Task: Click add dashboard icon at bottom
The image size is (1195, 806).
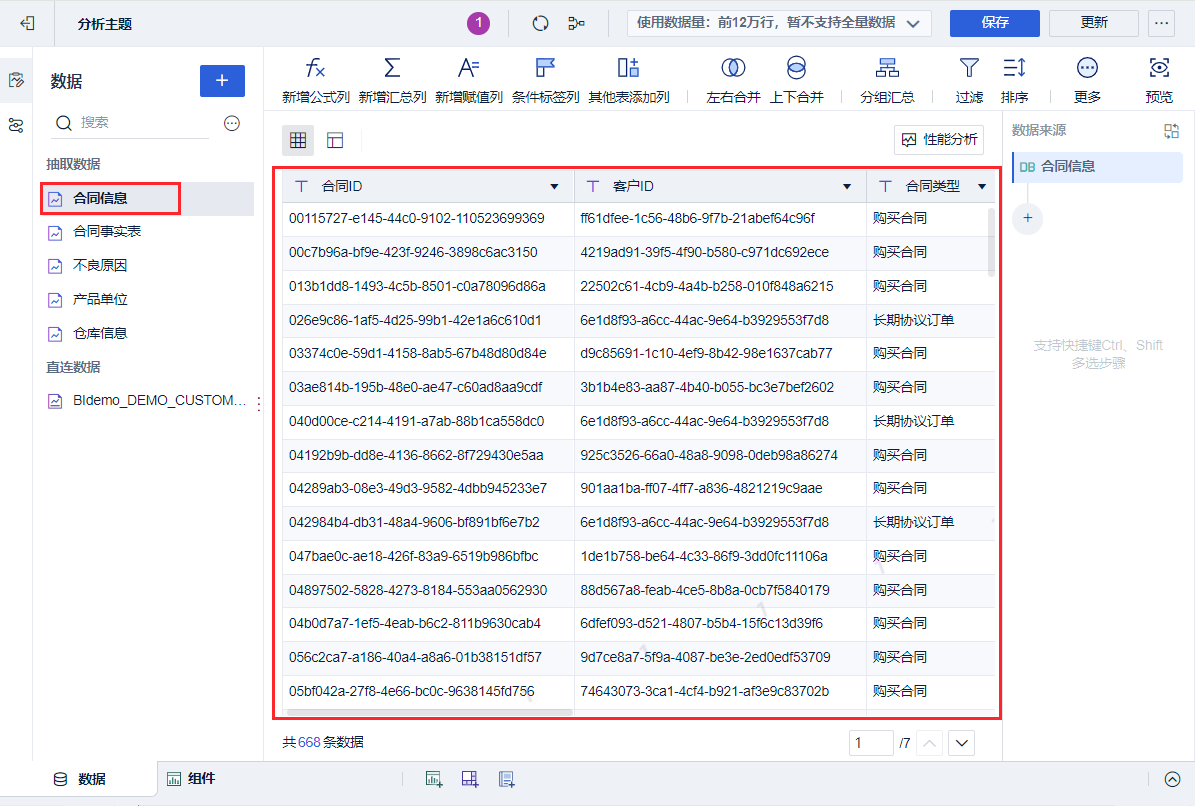Action: pyautogui.click(x=470, y=779)
